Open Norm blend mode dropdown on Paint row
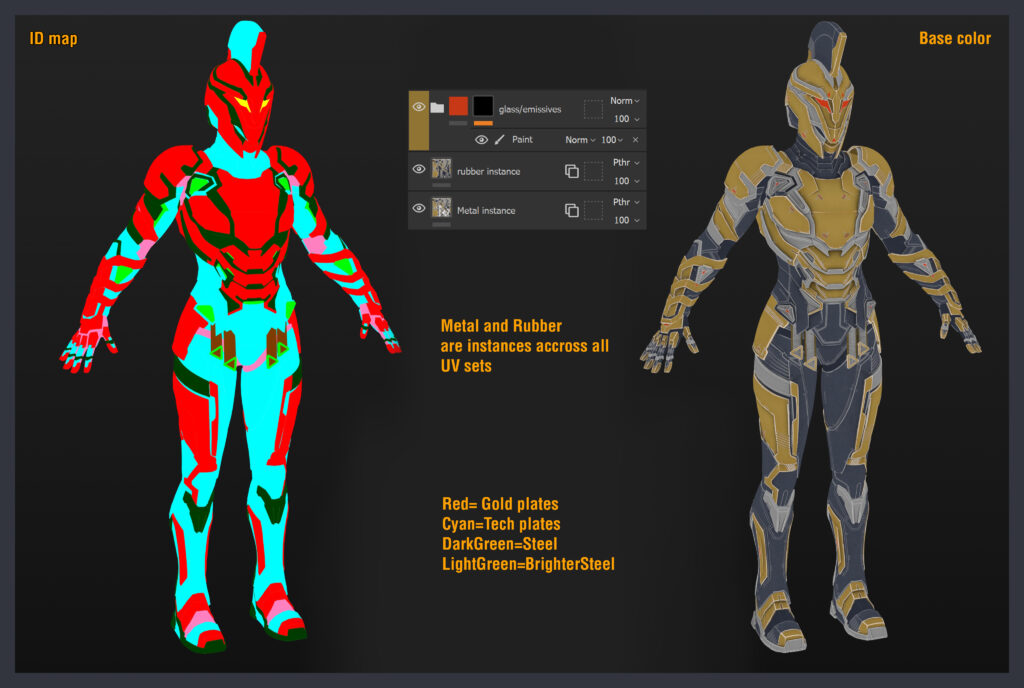 tap(580, 140)
